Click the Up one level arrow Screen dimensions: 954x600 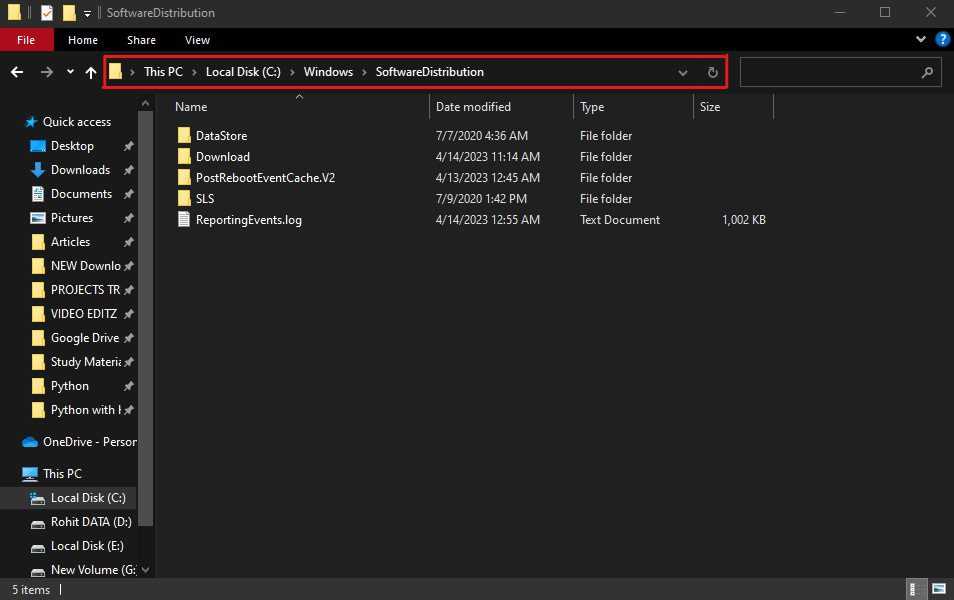tap(91, 72)
